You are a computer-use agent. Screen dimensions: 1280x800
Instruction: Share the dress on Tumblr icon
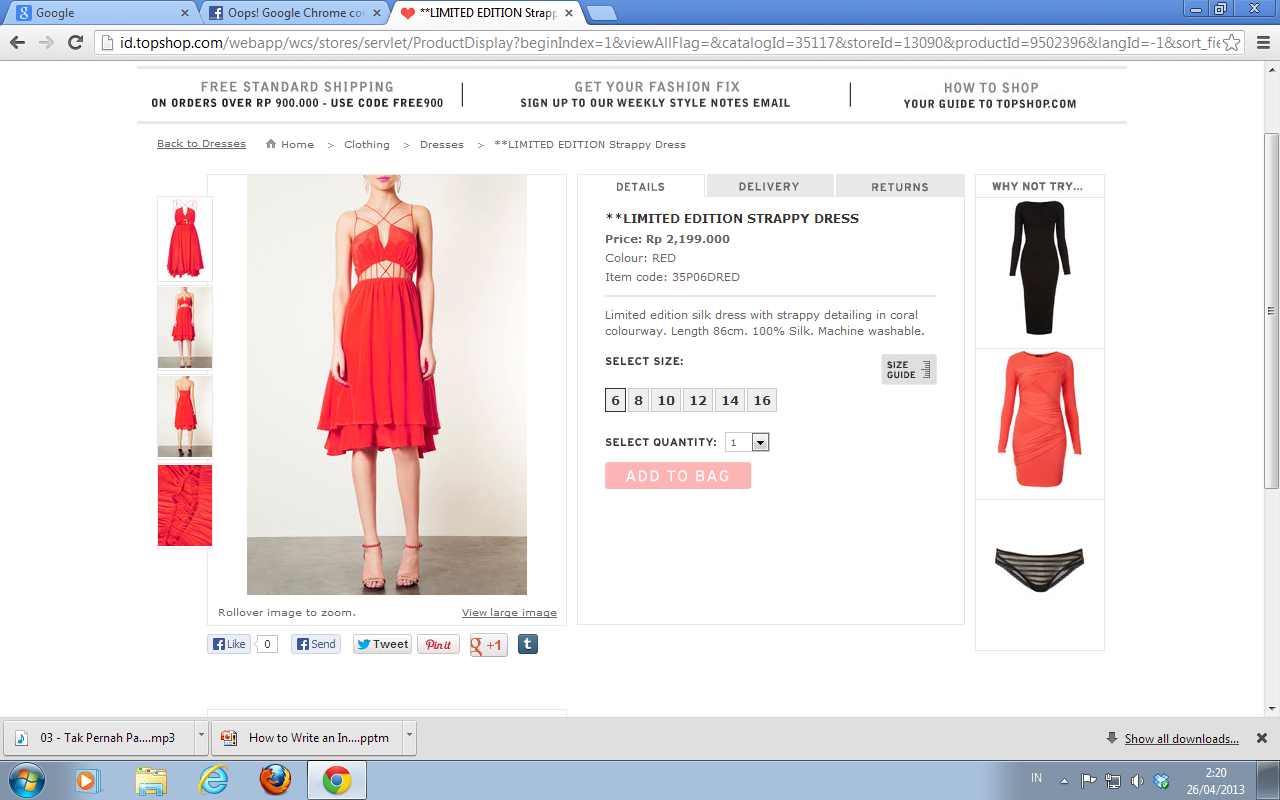[x=528, y=644]
